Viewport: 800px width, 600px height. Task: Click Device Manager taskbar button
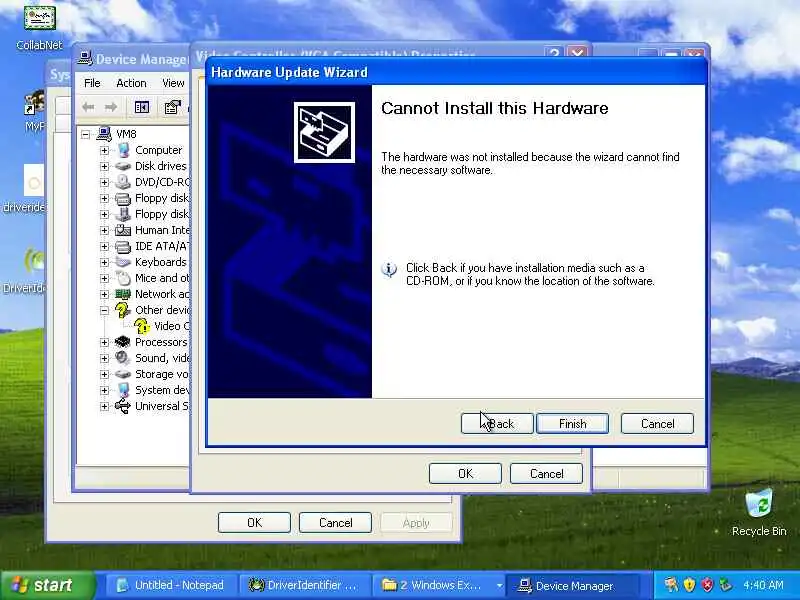[x=573, y=585]
